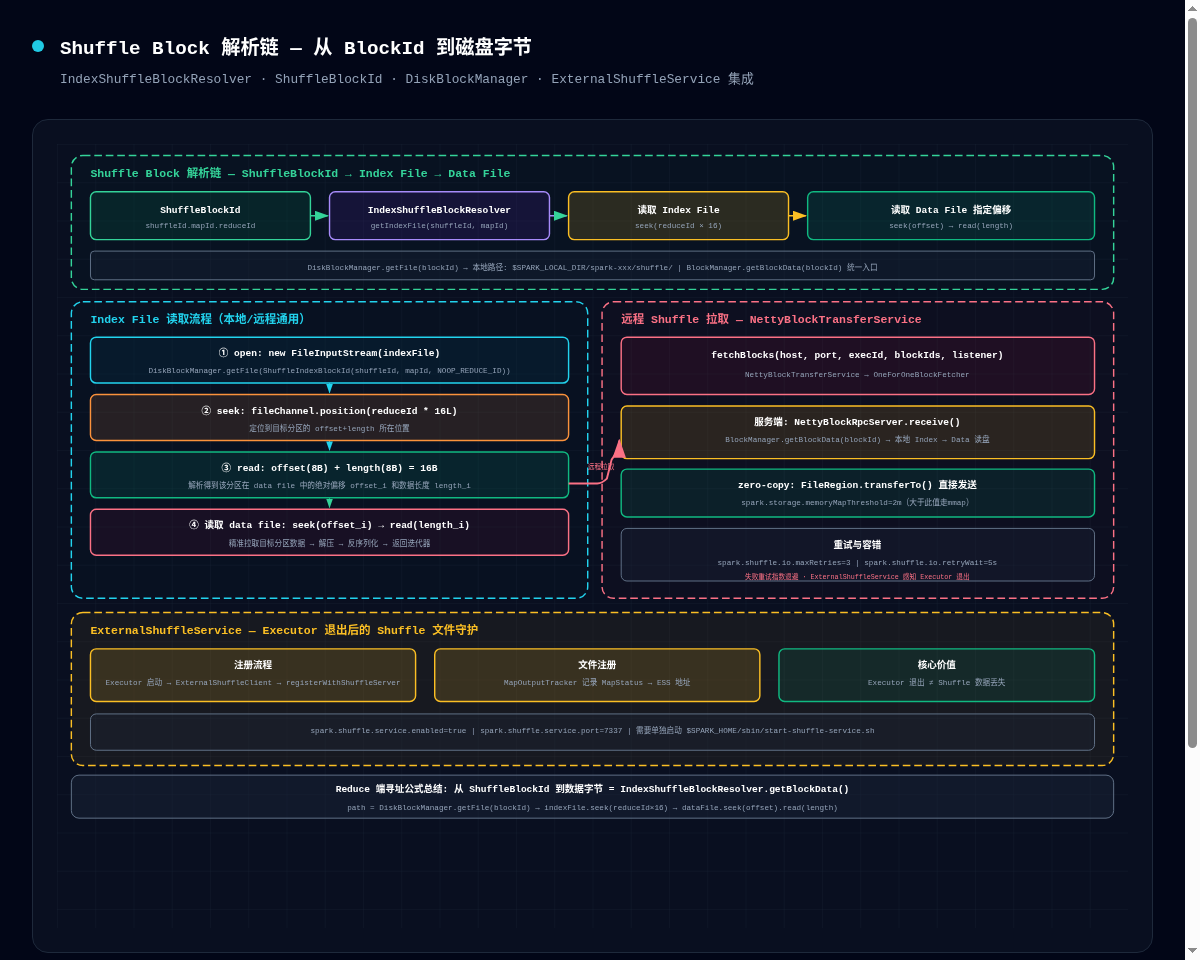Select the zero-copy FileRegion.transferTo() box
This screenshot has width=1200, height=960.
(857, 493)
